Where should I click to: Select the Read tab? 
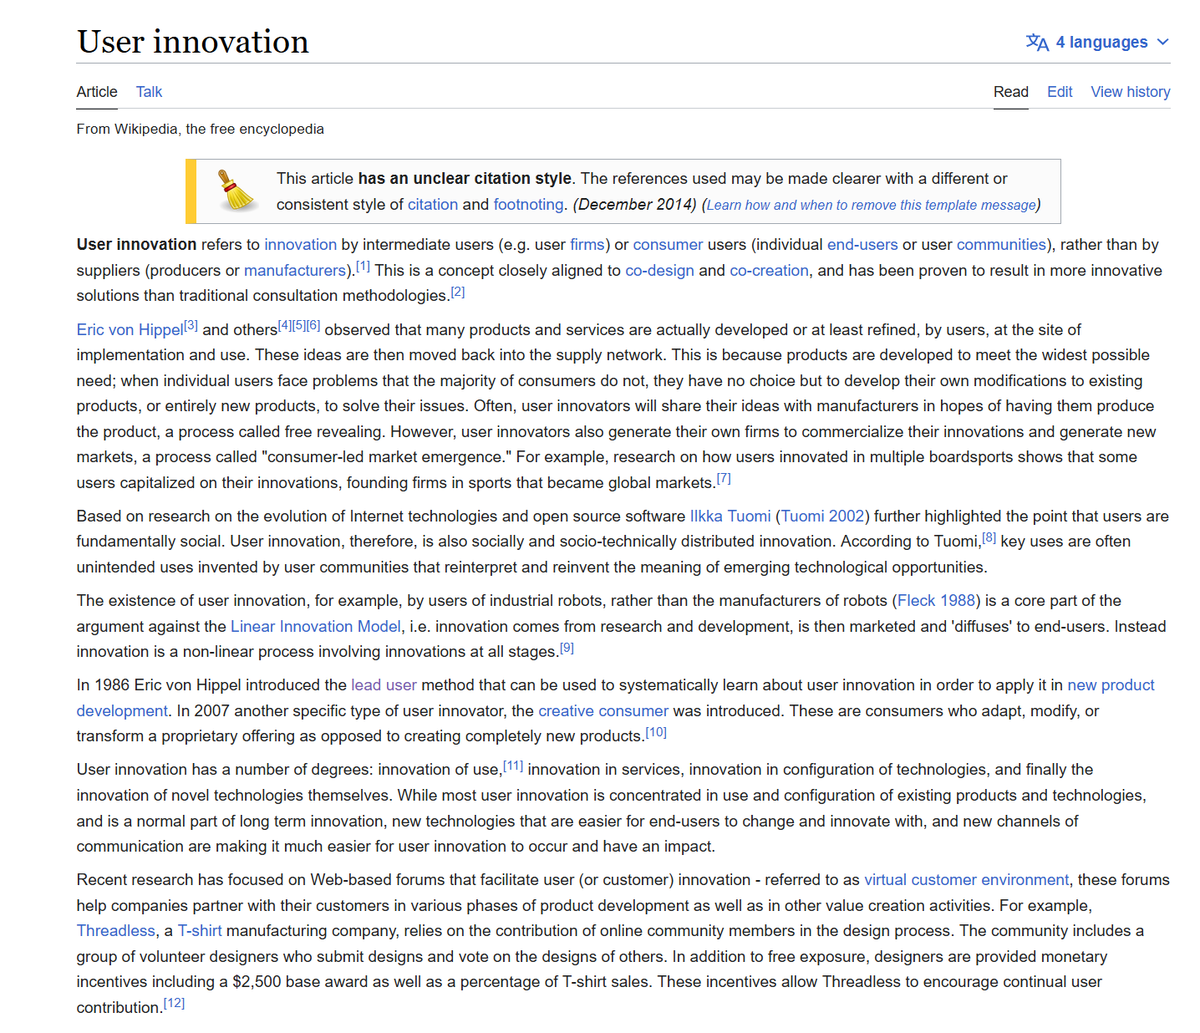click(1010, 91)
